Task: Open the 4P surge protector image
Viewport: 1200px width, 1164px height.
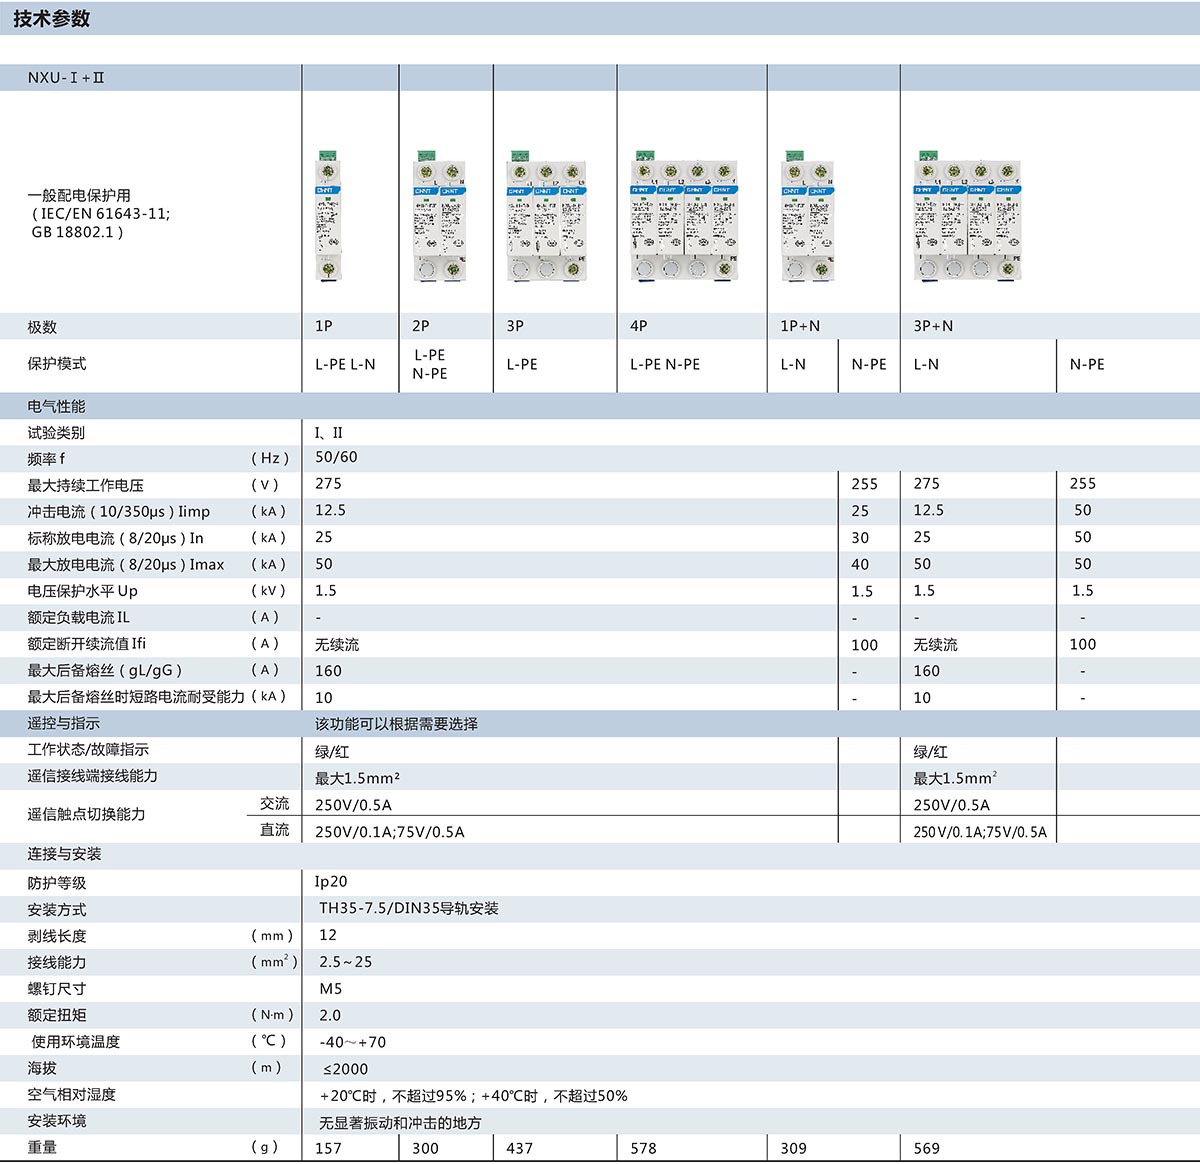Action: pyautogui.click(x=685, y=217)
